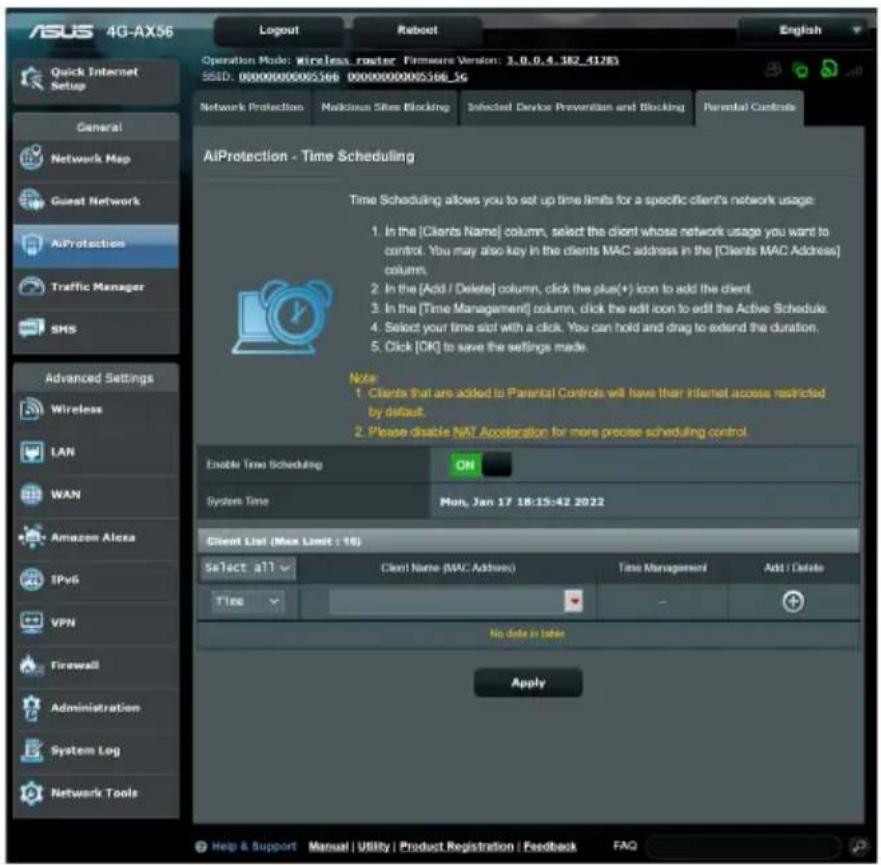Open the Product Registration link

[x=456, y=846]
